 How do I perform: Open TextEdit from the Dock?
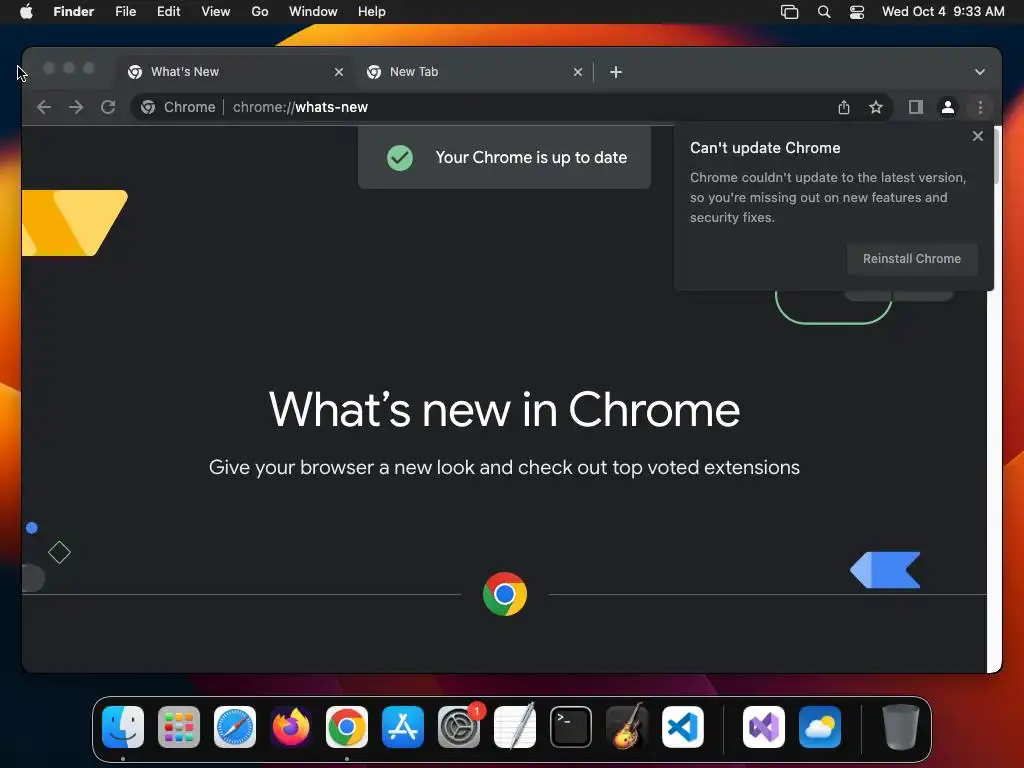tap(515, 727)
